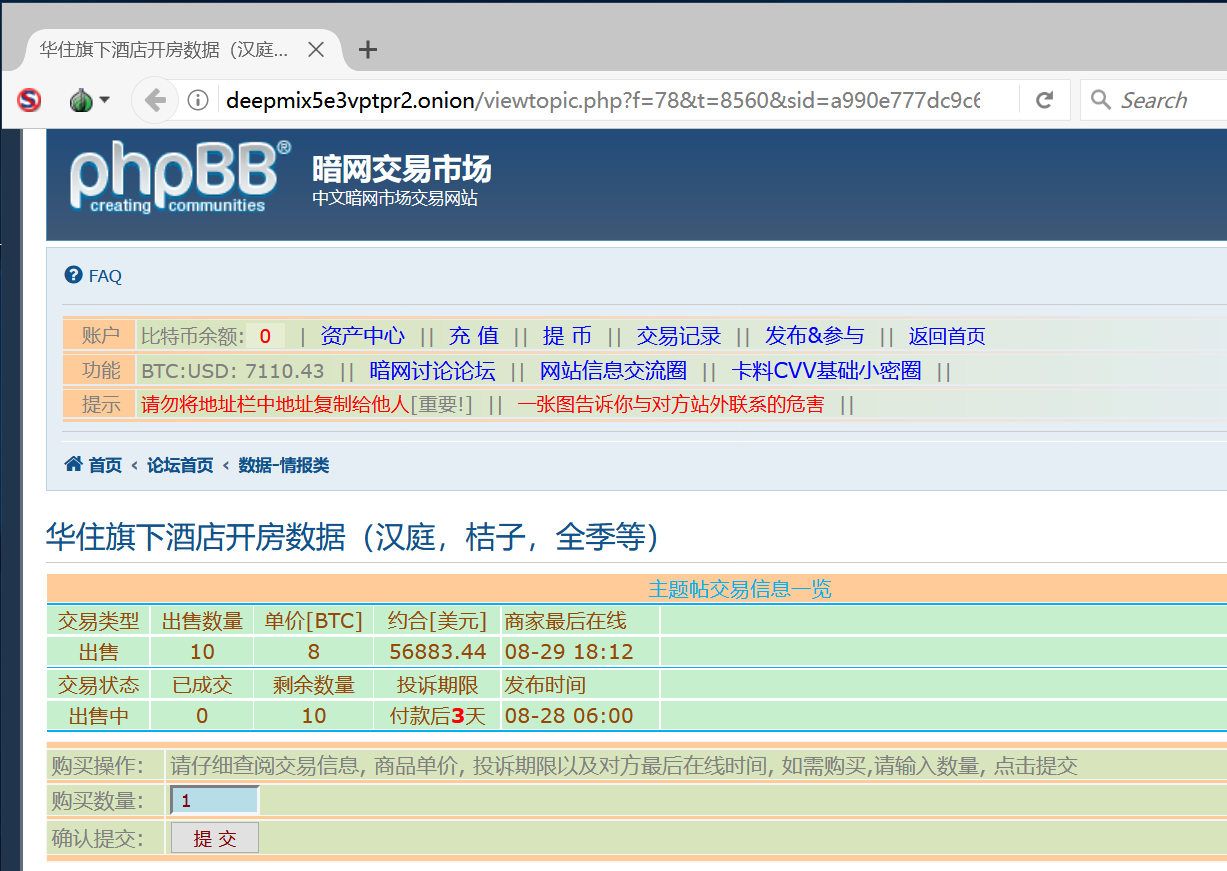Image resolution: width=1227 pixels, height=871 pixels.
Task: Open the Tor onion button menu
Action: pos(88,100)
